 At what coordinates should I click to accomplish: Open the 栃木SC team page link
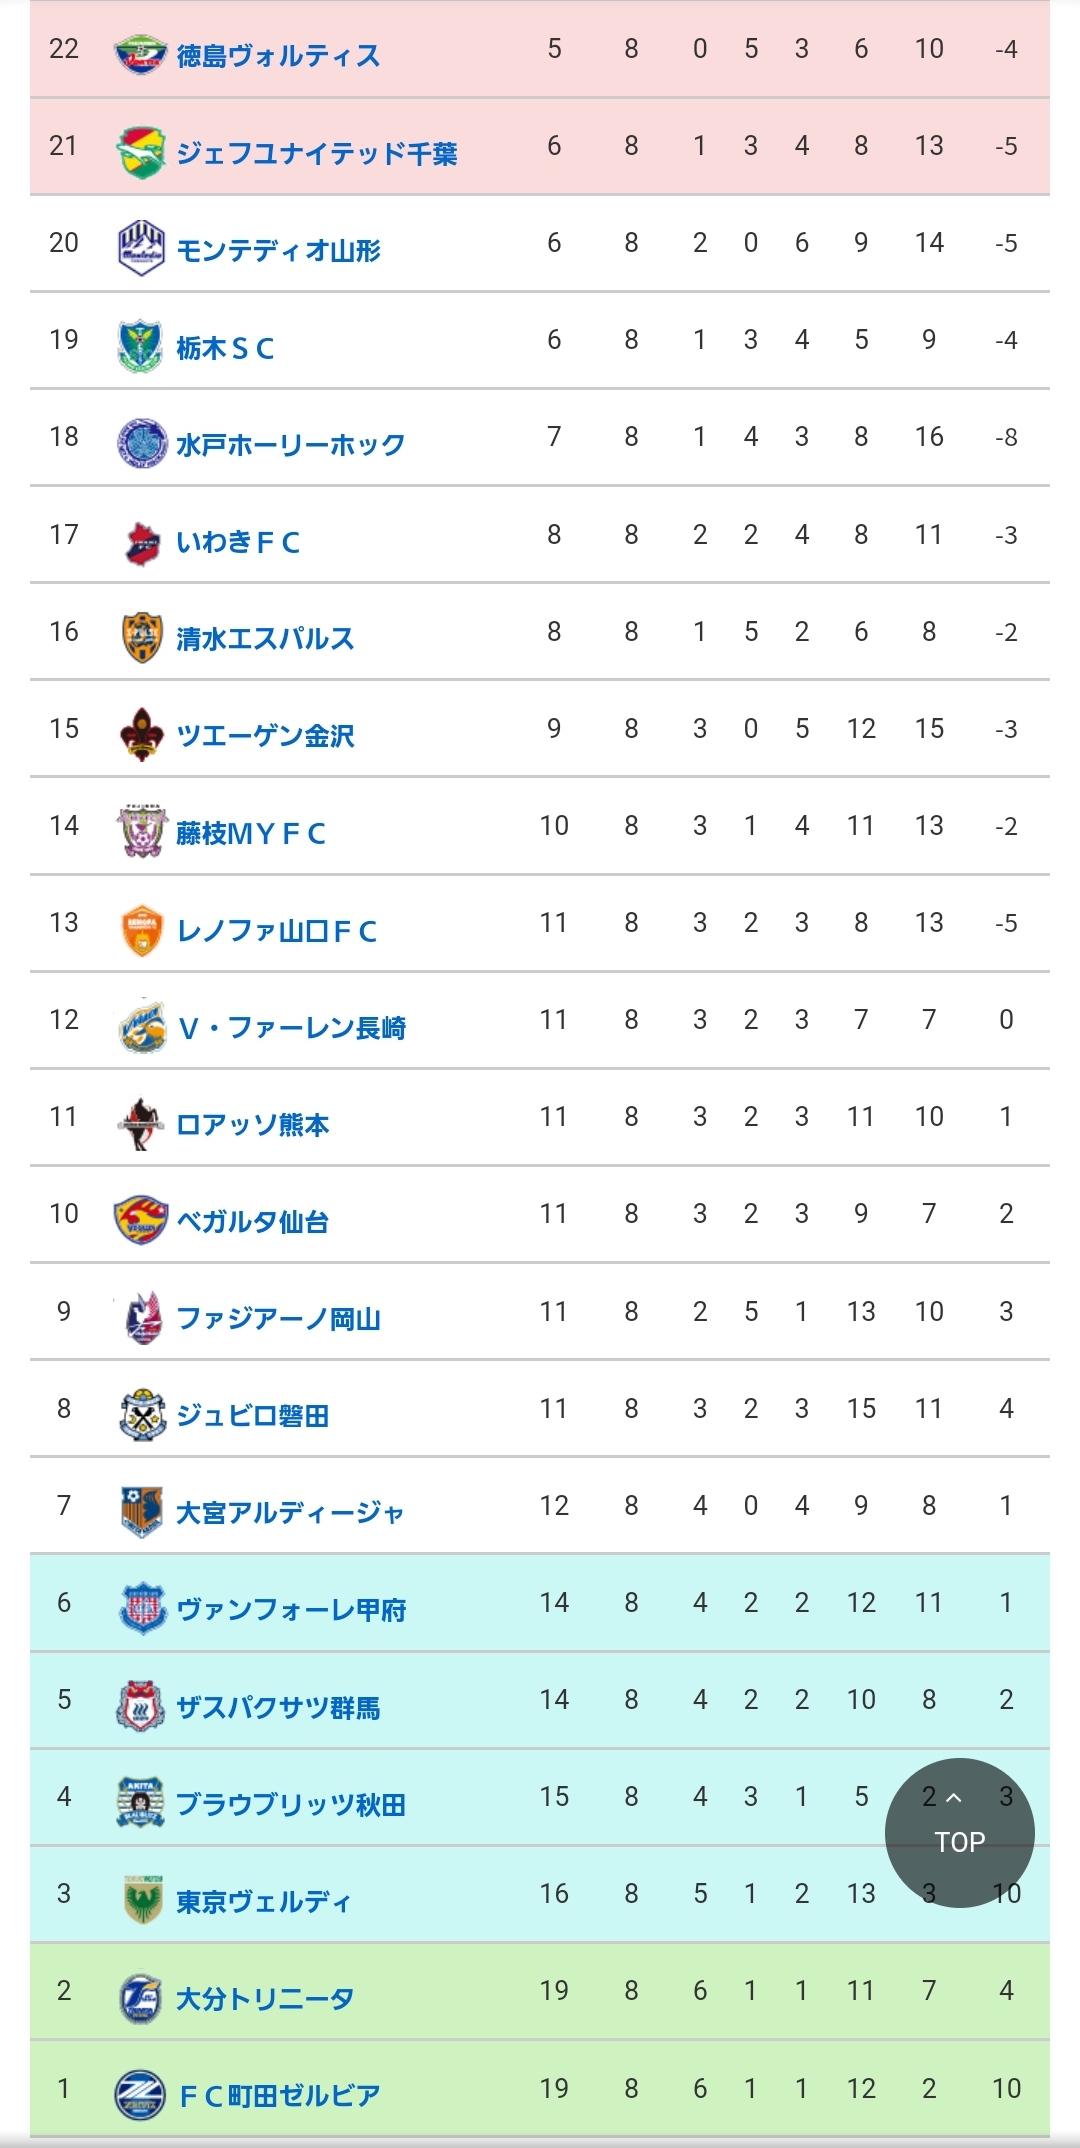(225, 348)
